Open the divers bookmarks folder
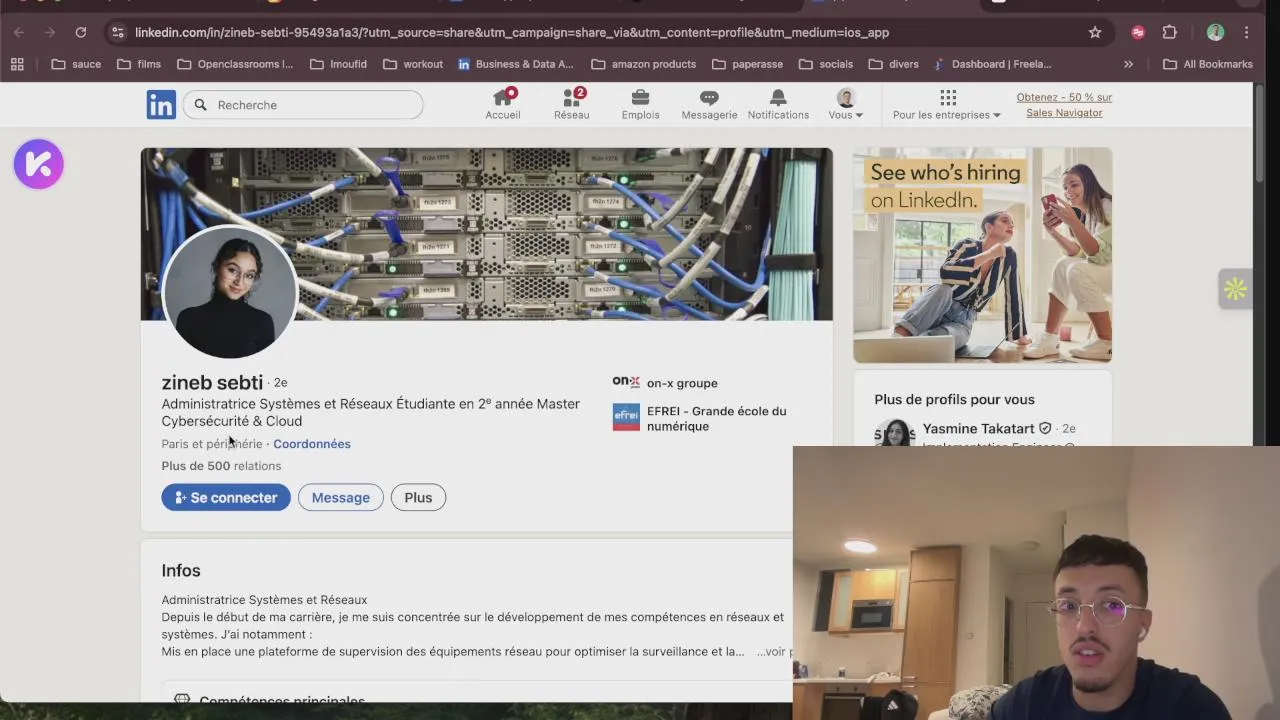 coord(894,64)
